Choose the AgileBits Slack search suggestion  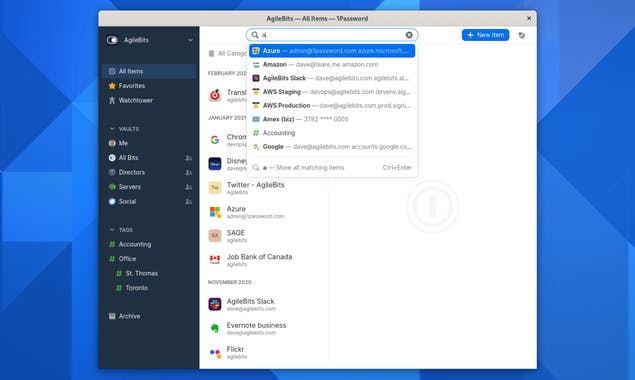point(332,78)
